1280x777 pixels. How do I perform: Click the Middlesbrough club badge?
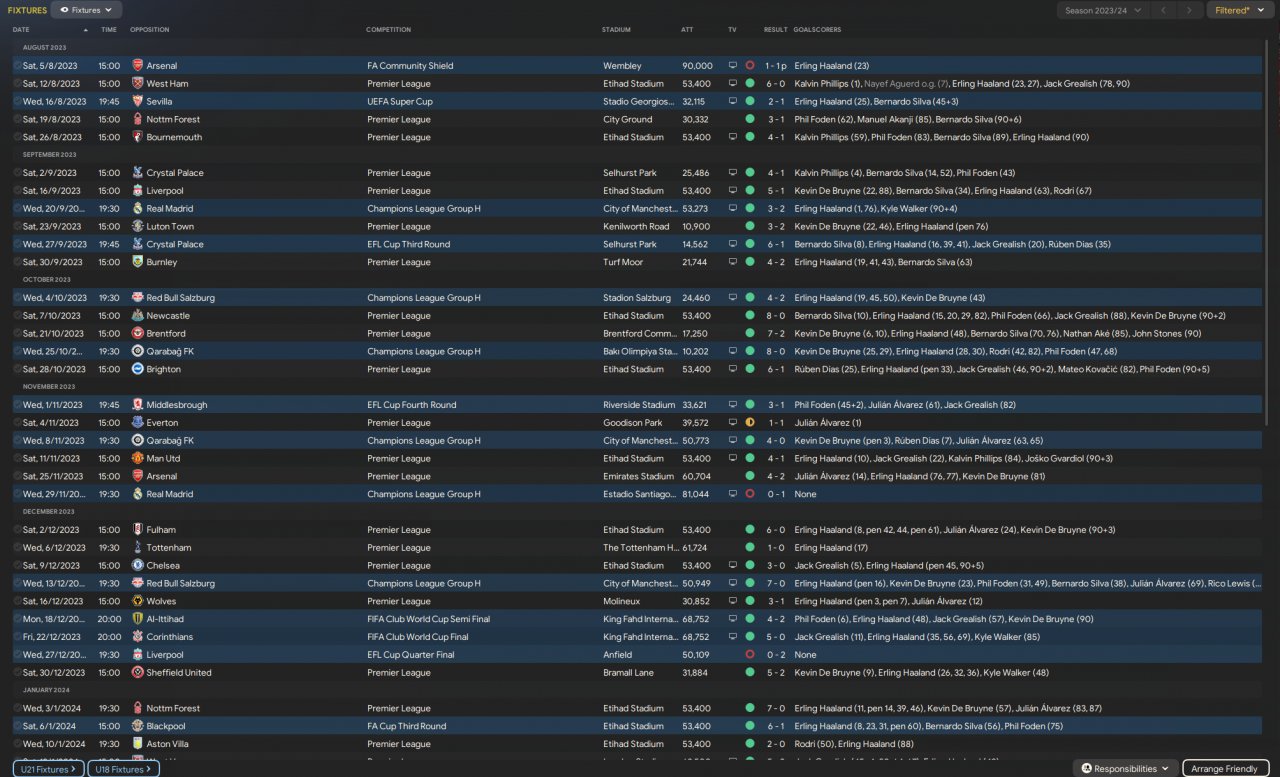137,405
